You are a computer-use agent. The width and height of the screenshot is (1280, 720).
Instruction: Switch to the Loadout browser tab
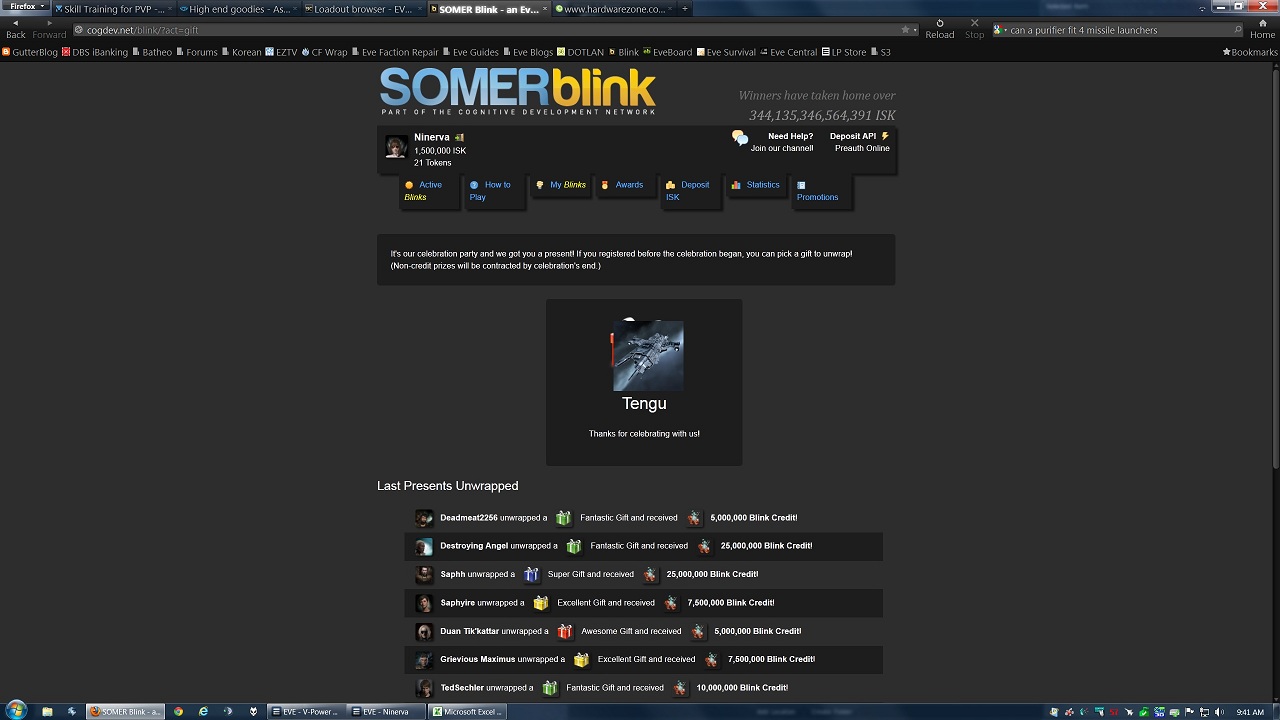[363, 9]
